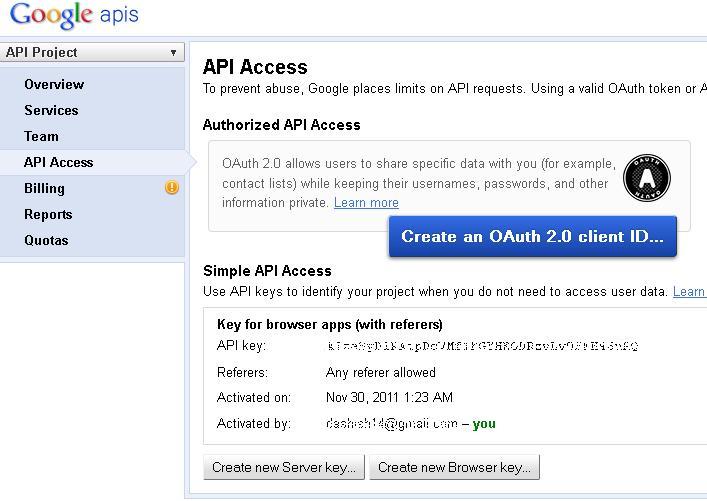
Task: Click the 'Nov 30, 2011 1:23 AM' activation date
Action: coord(389,397)
